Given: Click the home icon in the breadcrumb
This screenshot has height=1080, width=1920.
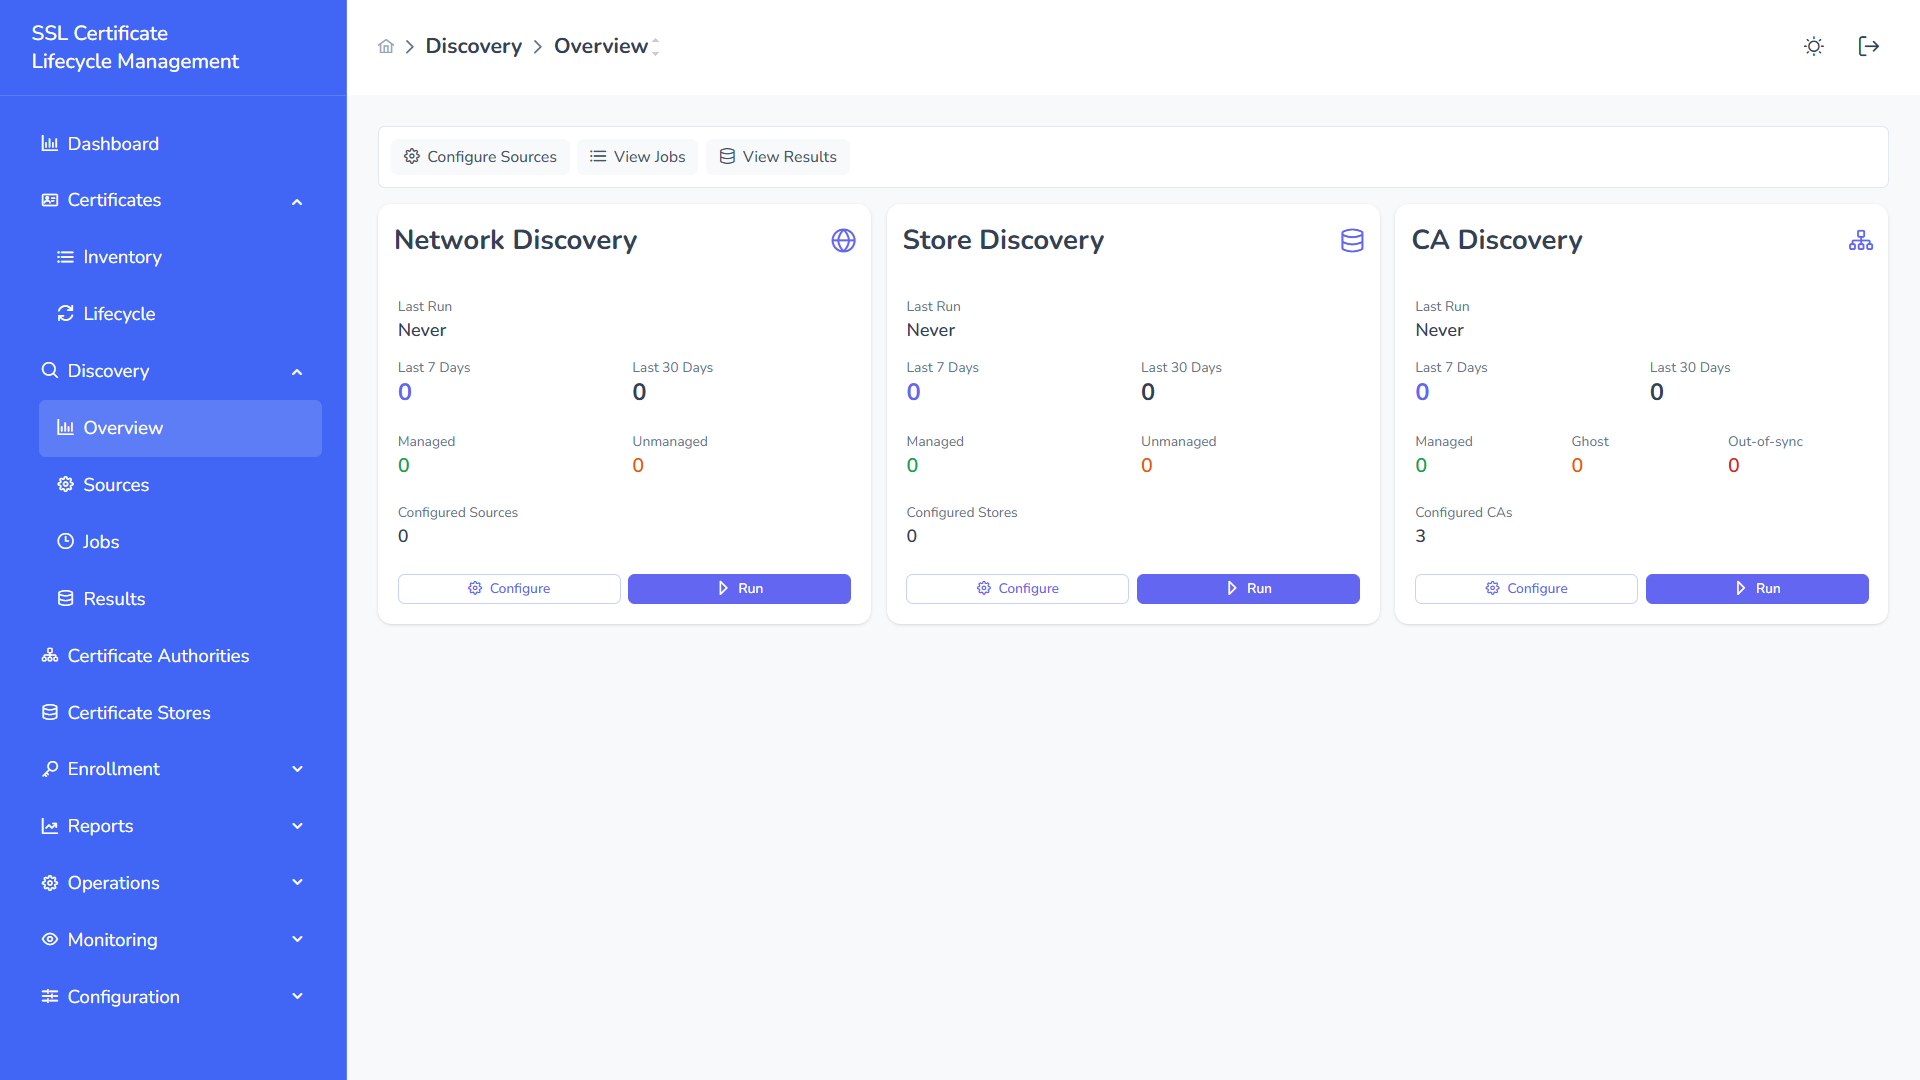Looking at the screenshot, I should (x=386, y=46).
